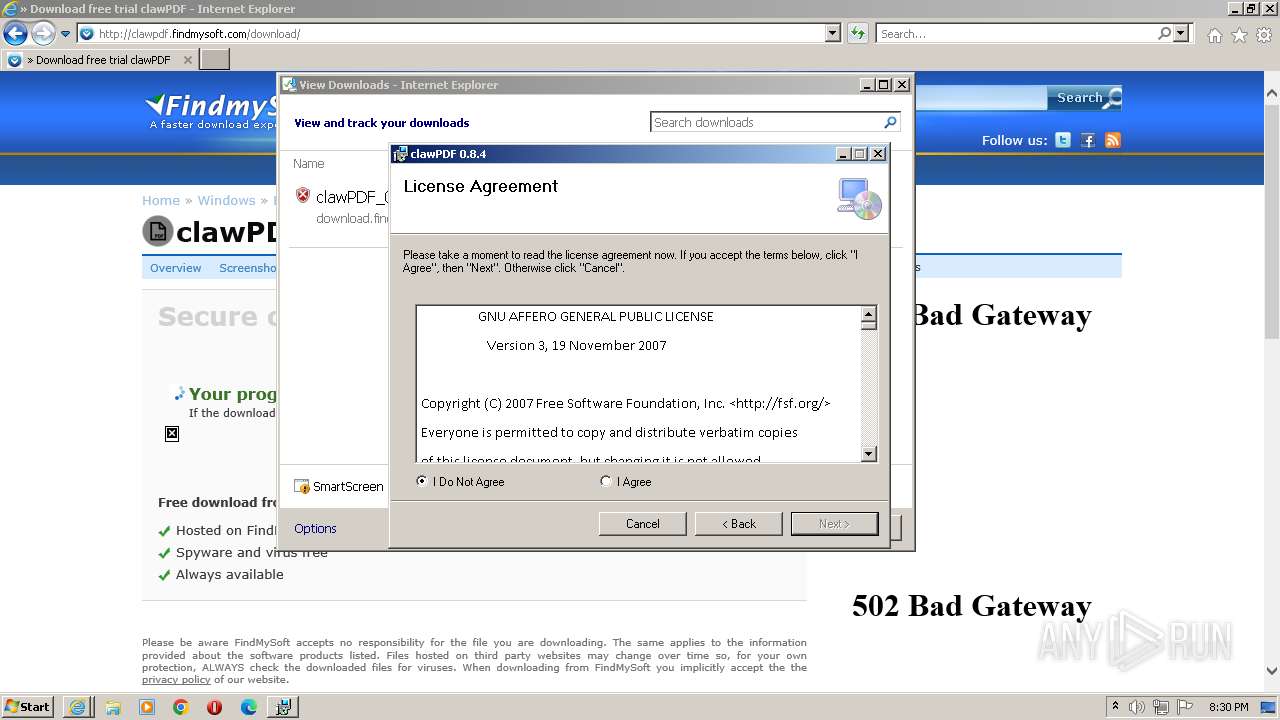Image resolution: width=1280 pixels, height=720 pixels.
Task: Click the disabled Next button in installer
Action: coord(834,524)
